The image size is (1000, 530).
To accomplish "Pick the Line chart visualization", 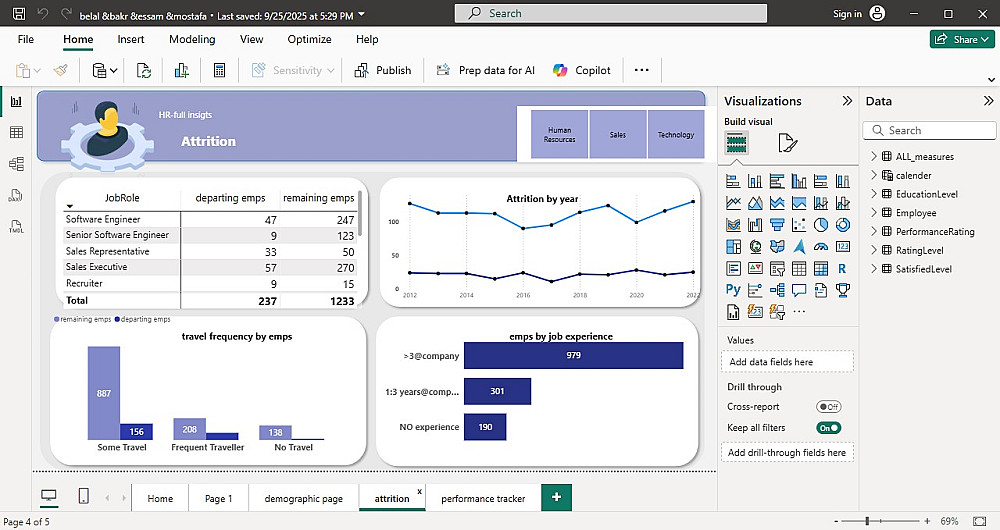I will 733,203.
